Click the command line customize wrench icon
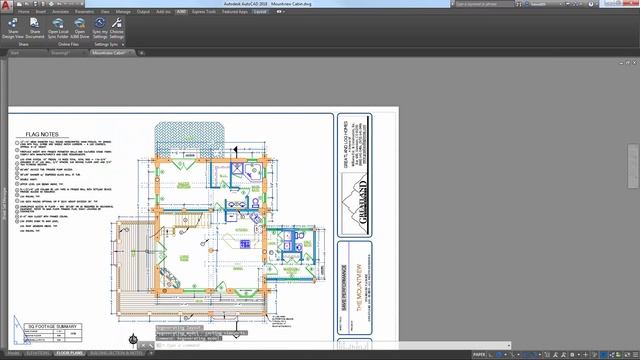640x360 pixels. [151, 345]
